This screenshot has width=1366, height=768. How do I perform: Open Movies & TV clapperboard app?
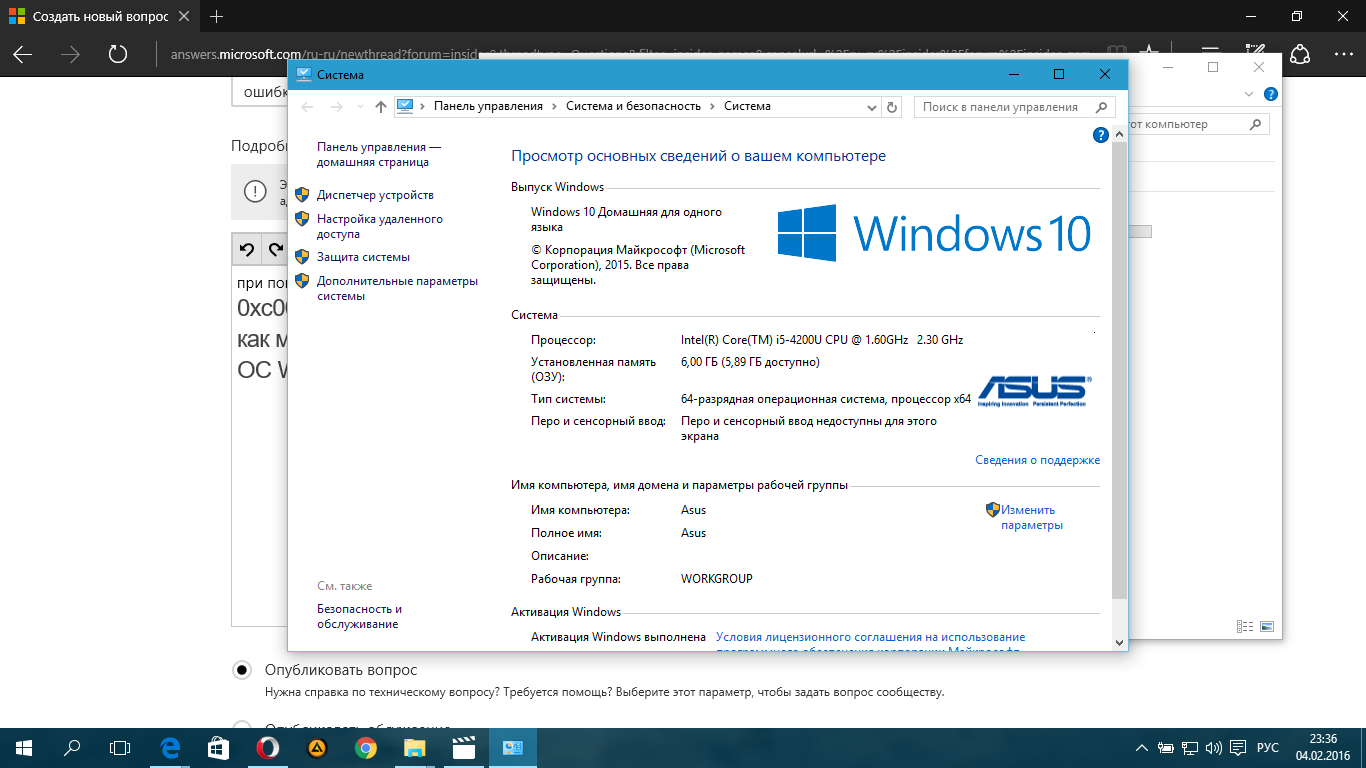463,747
